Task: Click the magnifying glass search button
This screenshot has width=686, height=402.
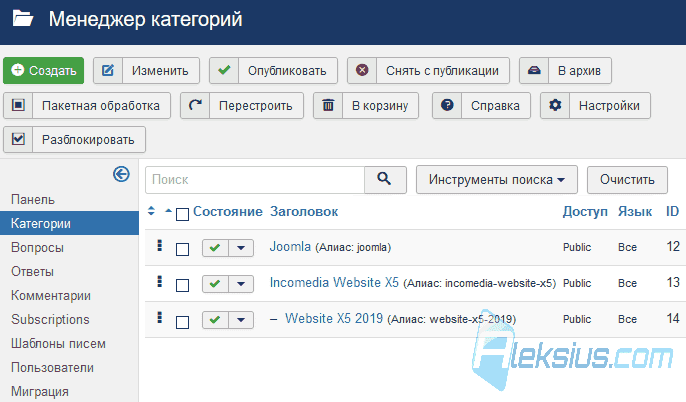Action: tap(385, 179)
